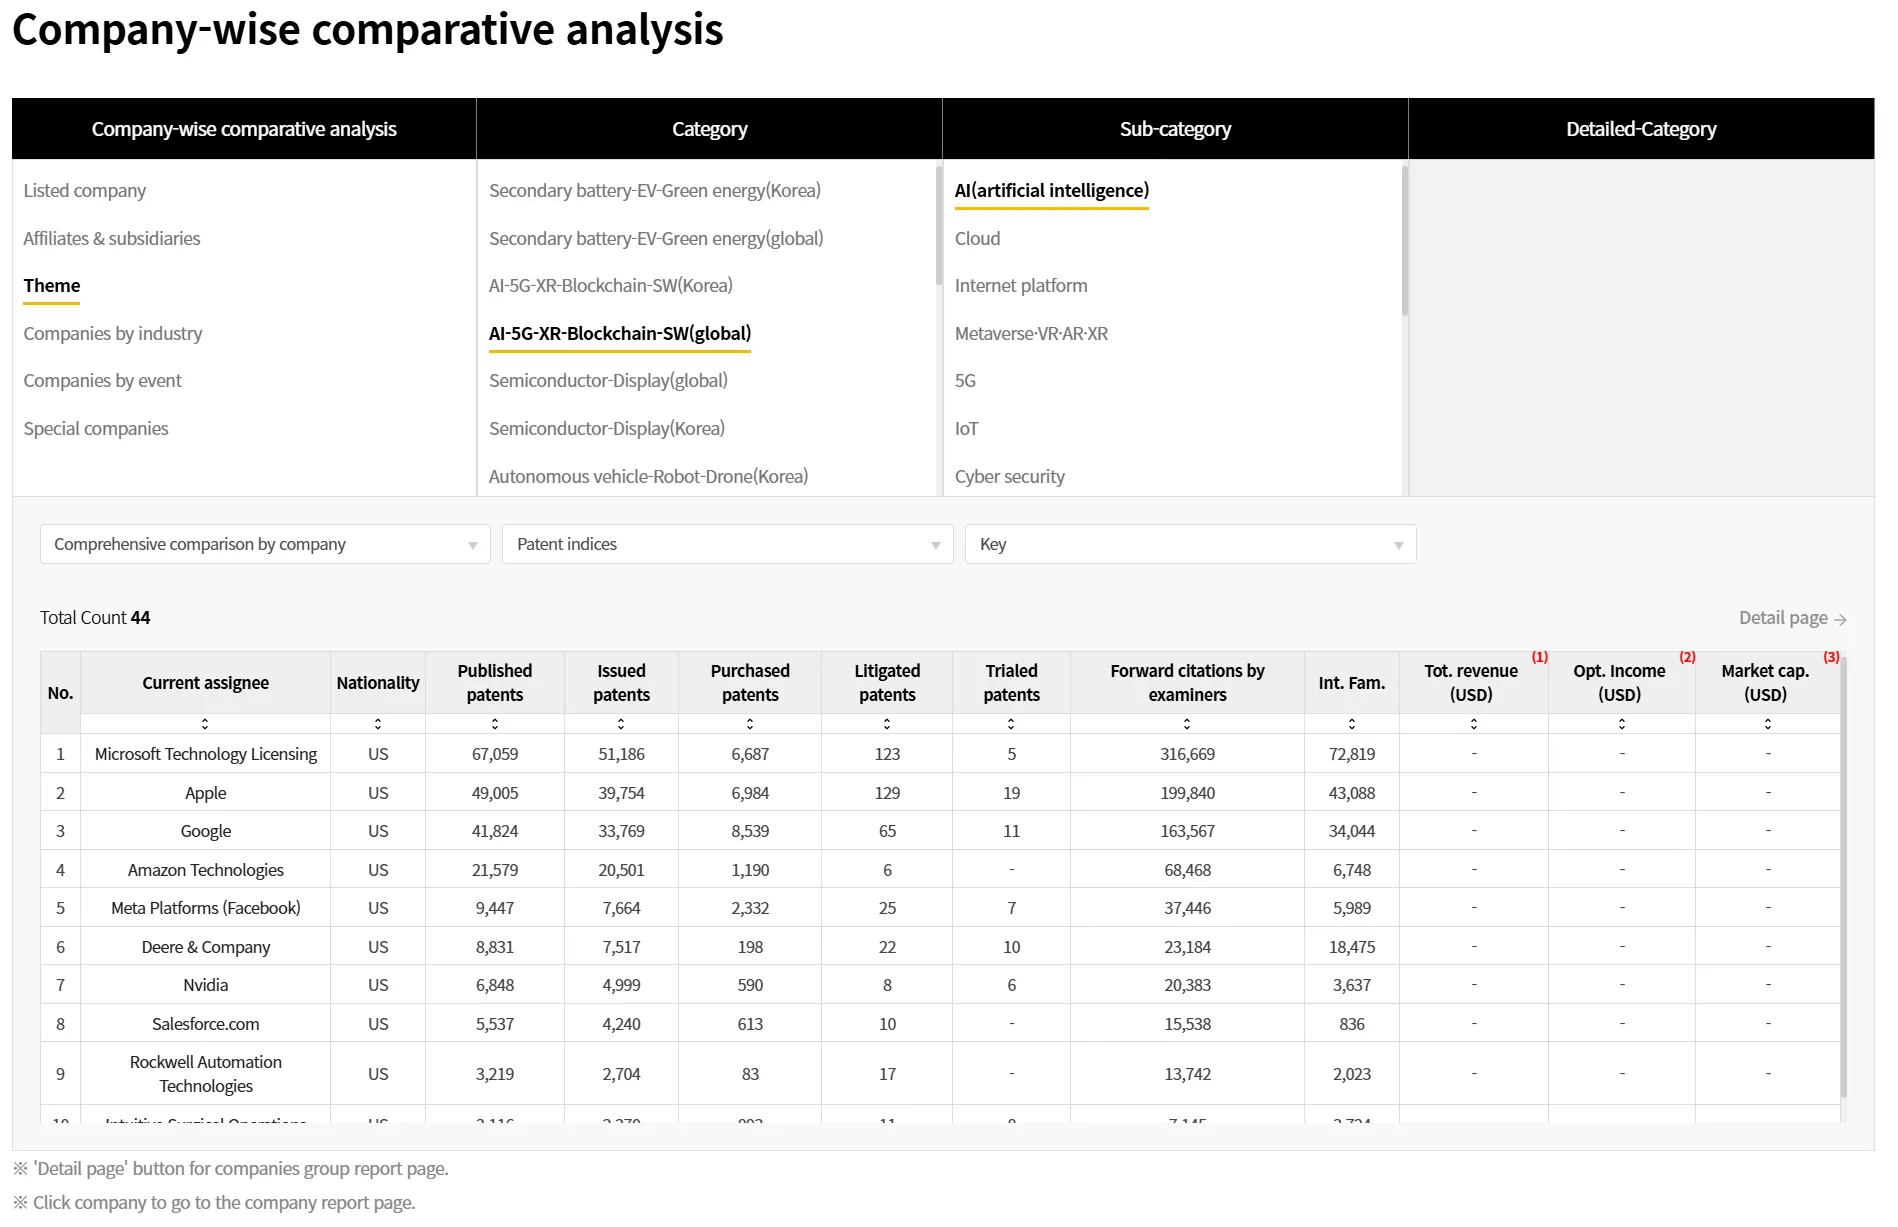
Task: Open Google company report
Action: [x=206, y=831]
